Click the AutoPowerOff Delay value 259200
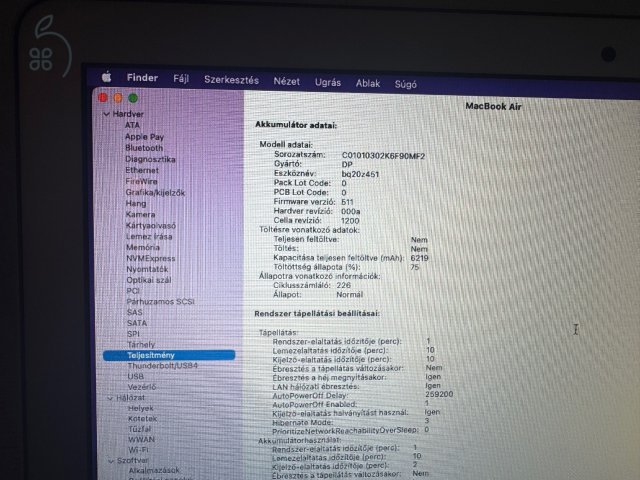This screenshot has height=480, width=640. coord(439,395)
